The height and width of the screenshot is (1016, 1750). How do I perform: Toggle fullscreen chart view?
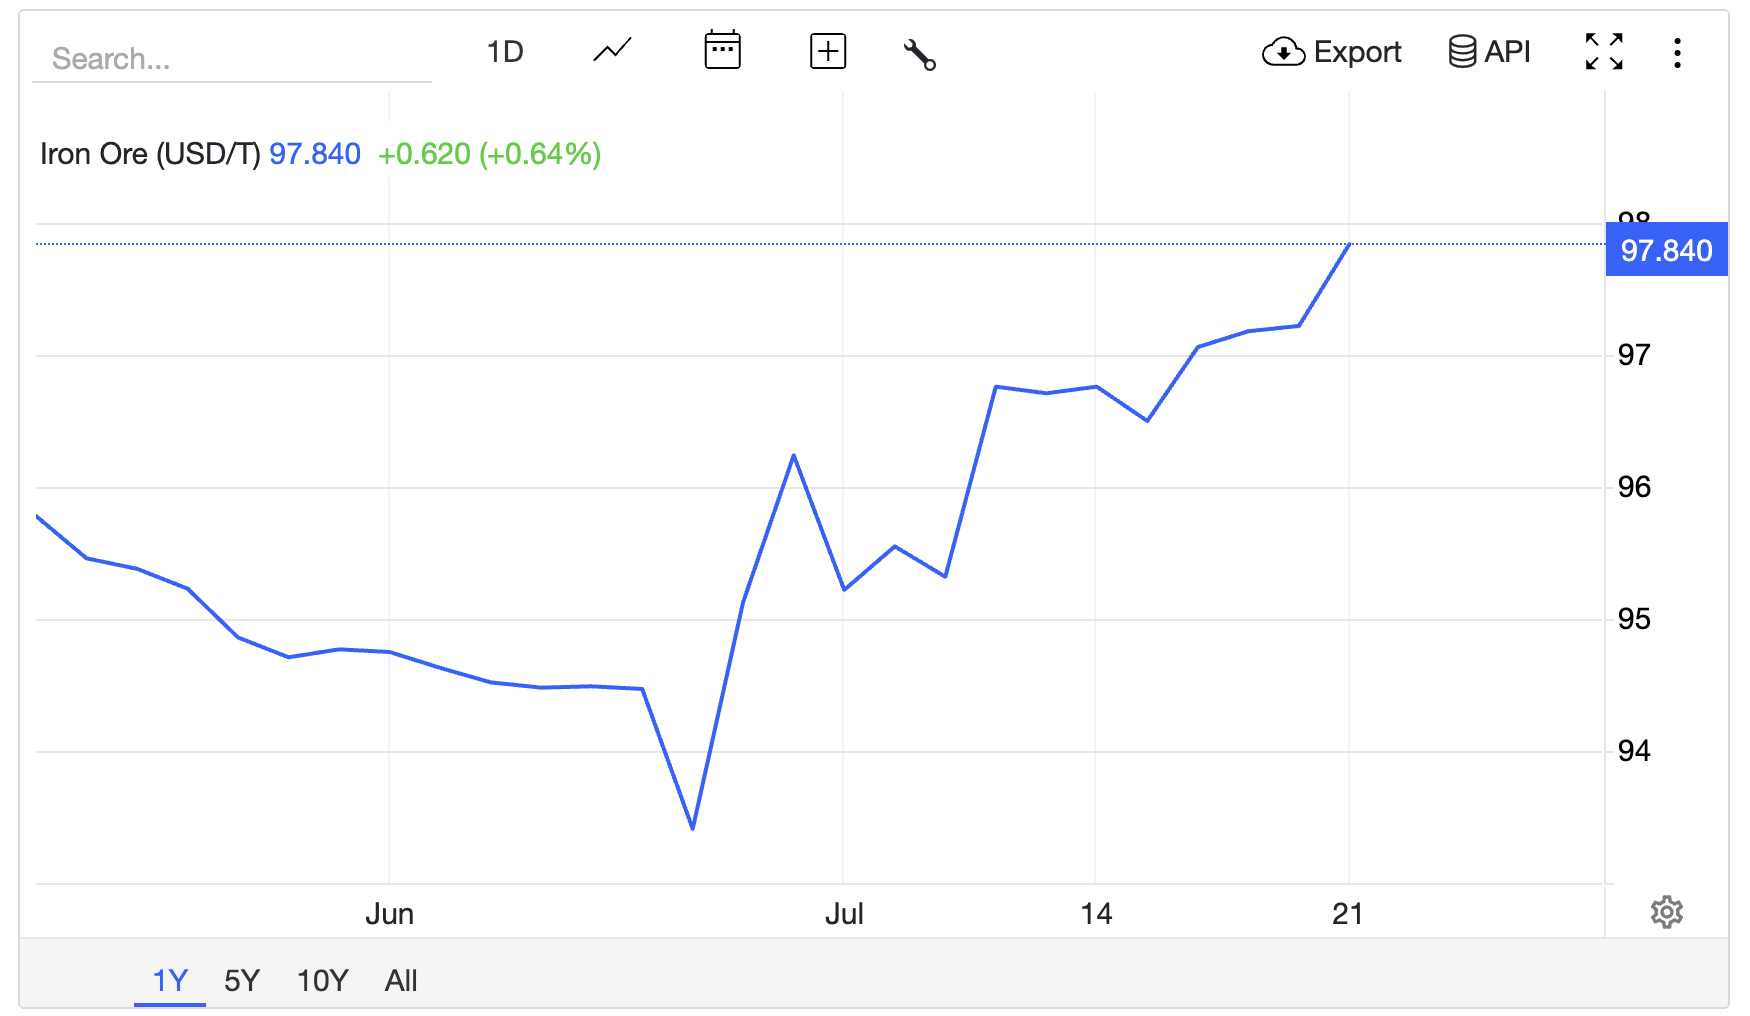[1604, 51]
